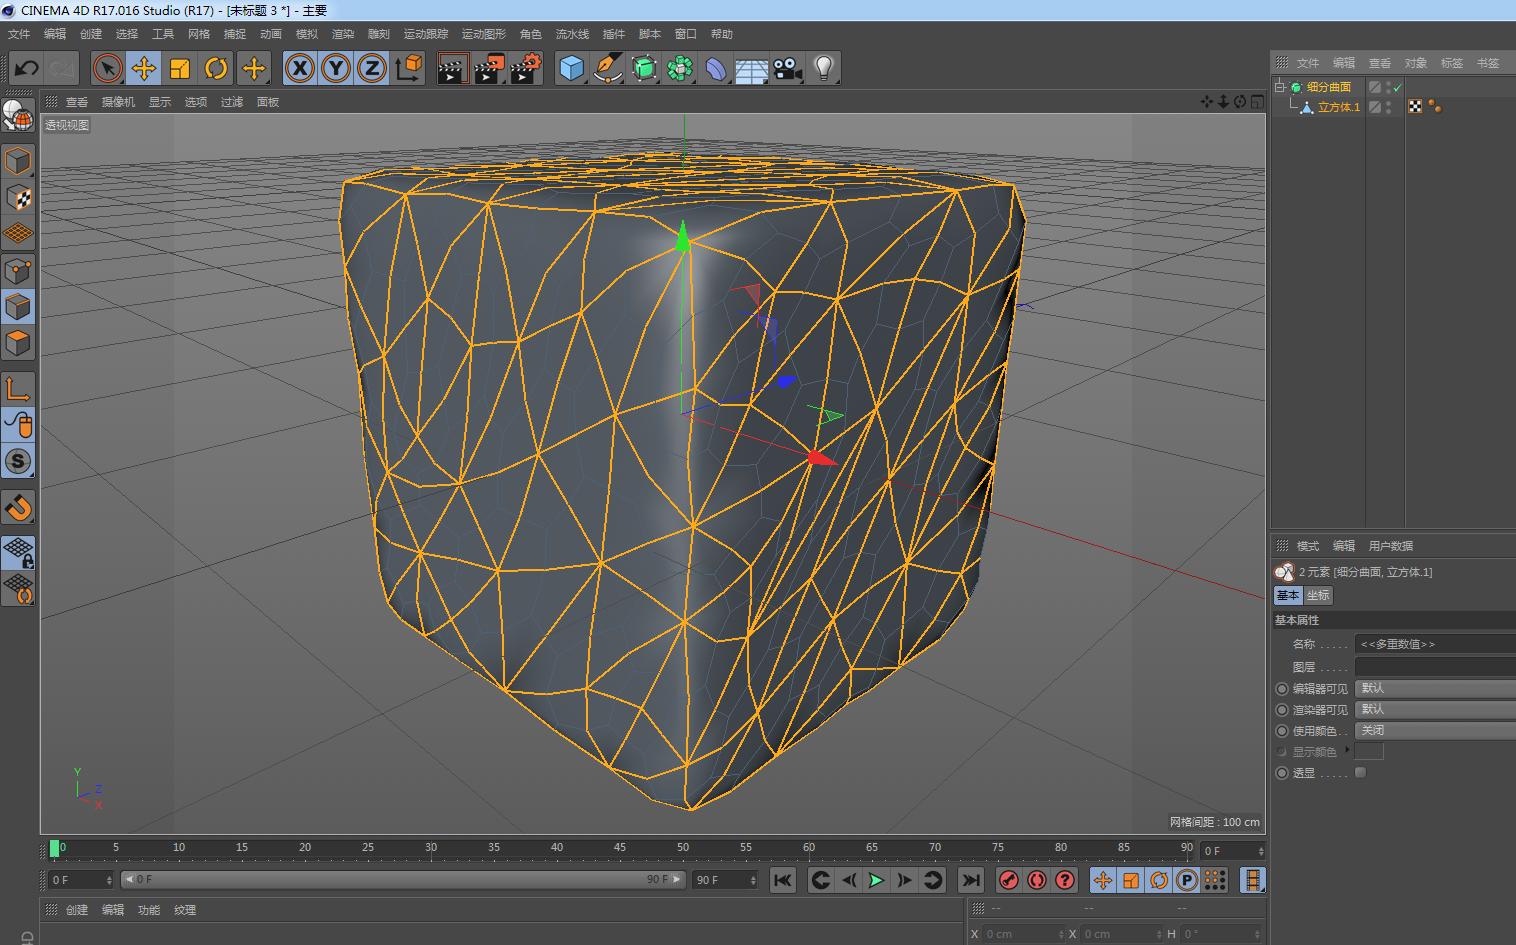Viewport: 1516px width, 945px height.
Task: Open the render settings icon
Action: (x=525, y=68)
